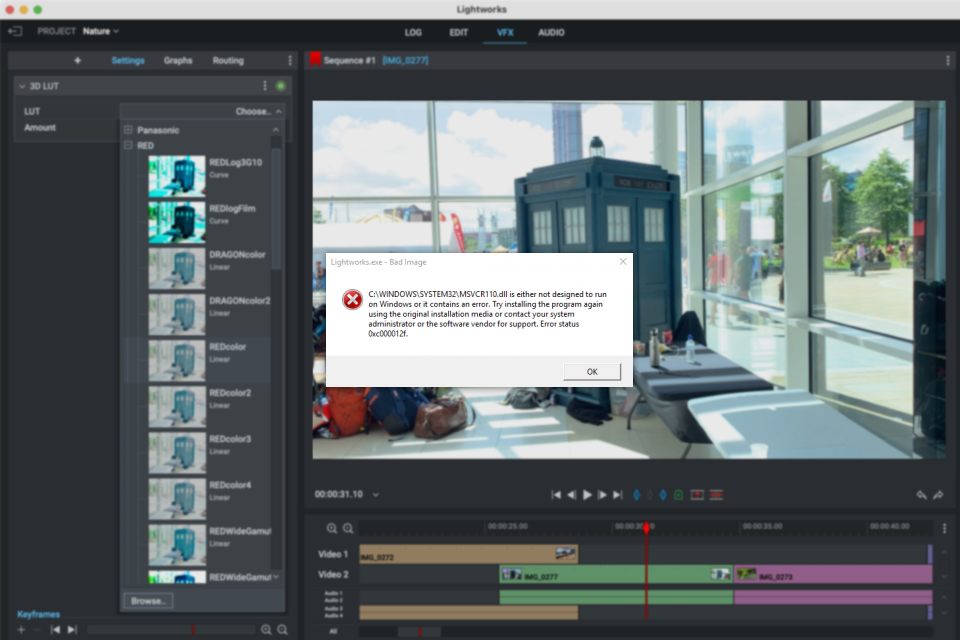Expand the Panasonic LUT folder
This screenshot has height=640, width=960.
(128, 130)
